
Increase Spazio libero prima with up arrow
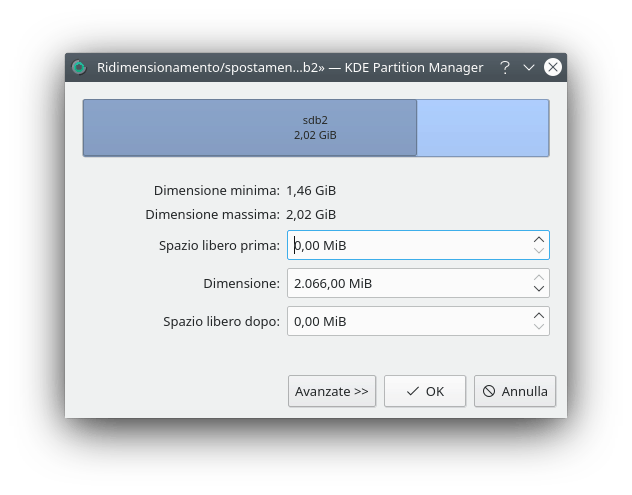pos(539,239)
